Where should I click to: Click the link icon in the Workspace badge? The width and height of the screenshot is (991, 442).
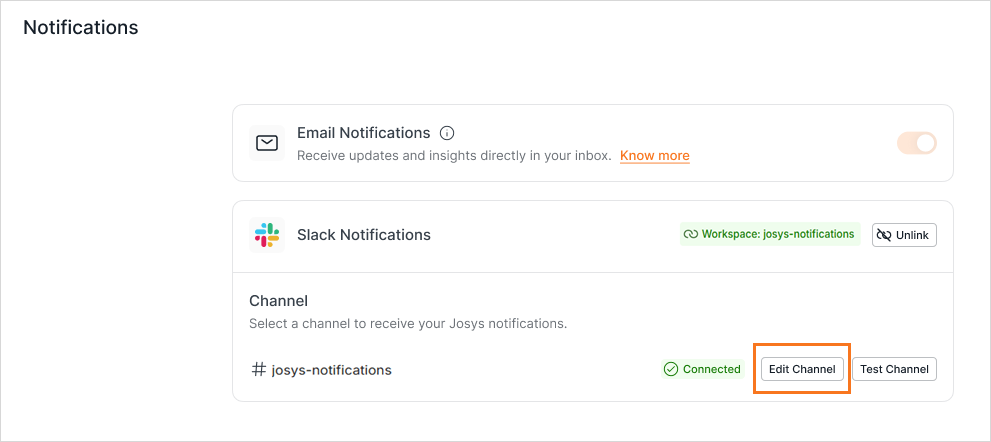point(690,235)
